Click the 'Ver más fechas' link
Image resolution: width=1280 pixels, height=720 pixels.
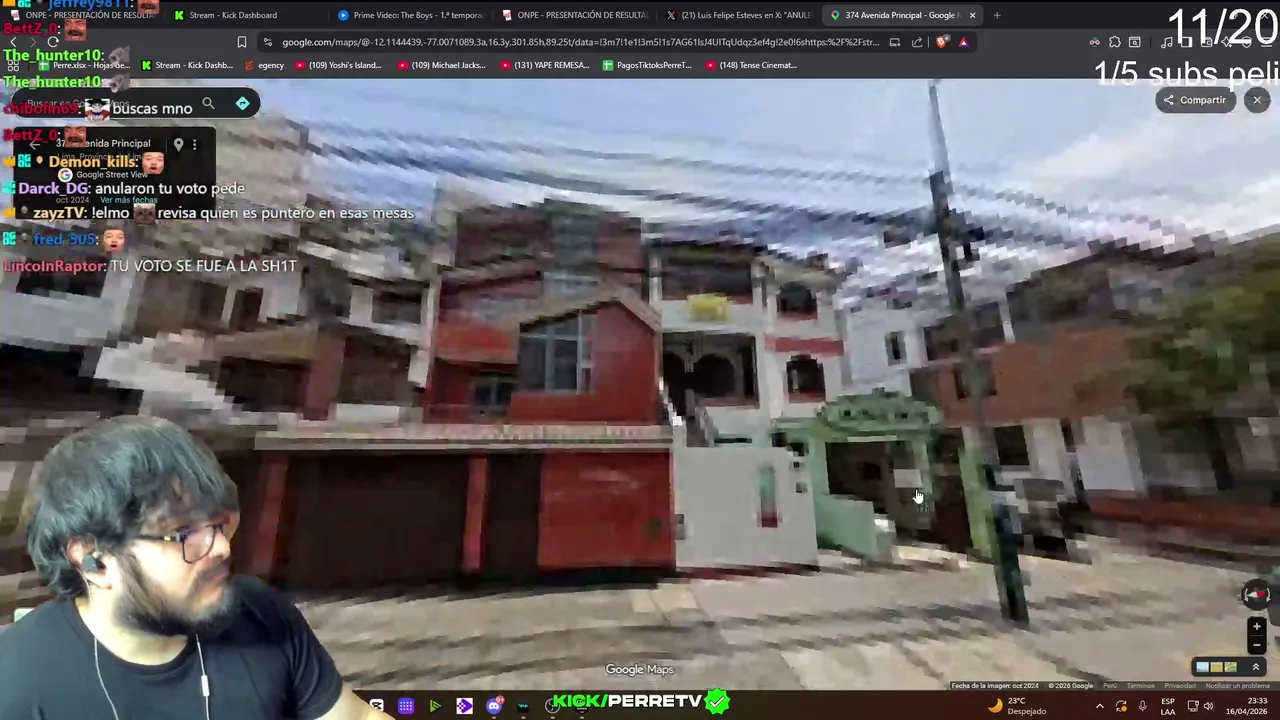[x=129, y=200]
